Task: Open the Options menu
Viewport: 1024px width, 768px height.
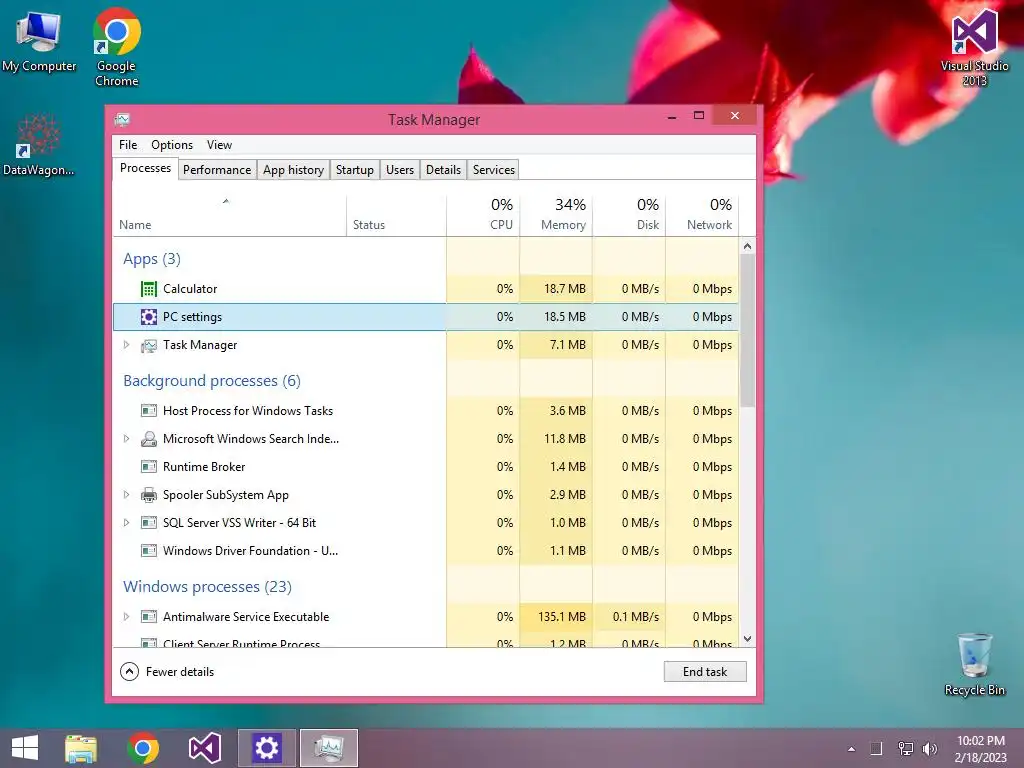Action: (x=172, y=145)
